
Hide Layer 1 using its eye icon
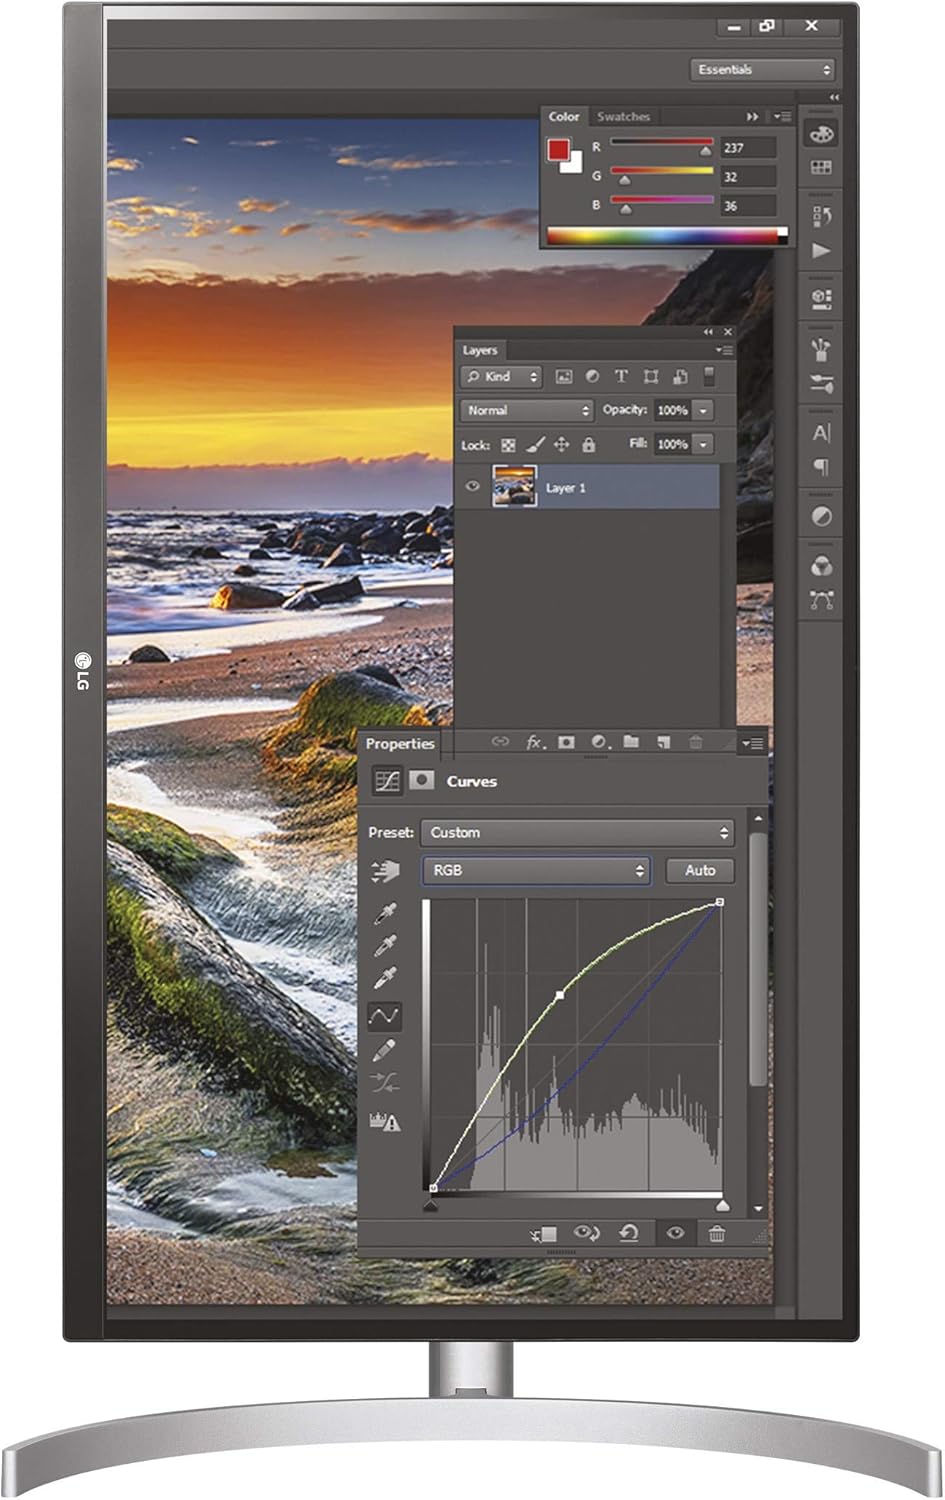click(473, 487)
